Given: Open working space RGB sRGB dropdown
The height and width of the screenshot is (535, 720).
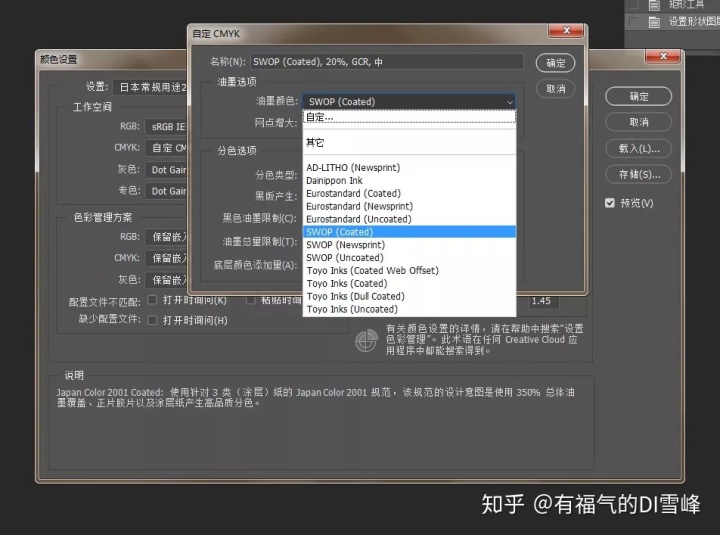Looking at the screenshot, I should click(x=166, y=127).
